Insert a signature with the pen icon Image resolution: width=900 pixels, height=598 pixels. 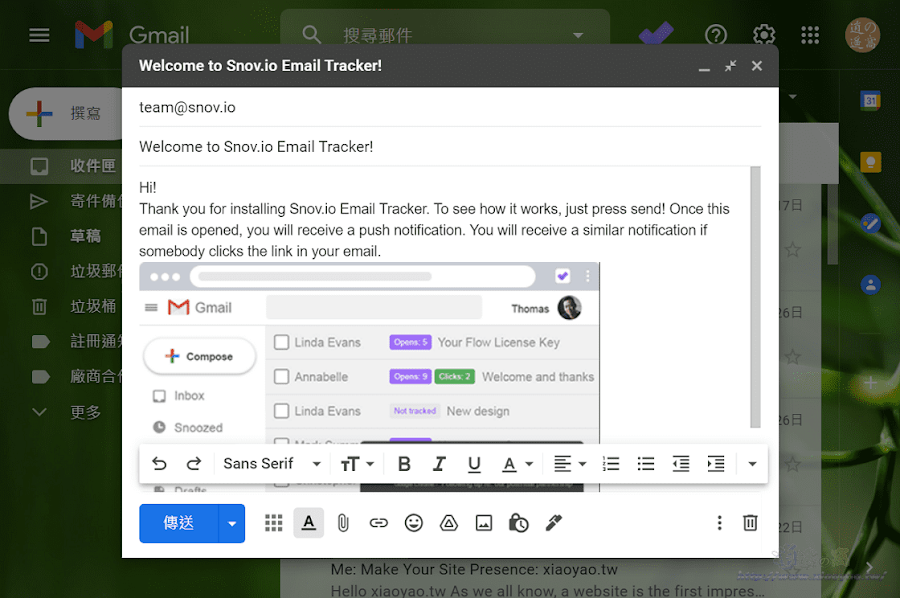click(554, 523)
